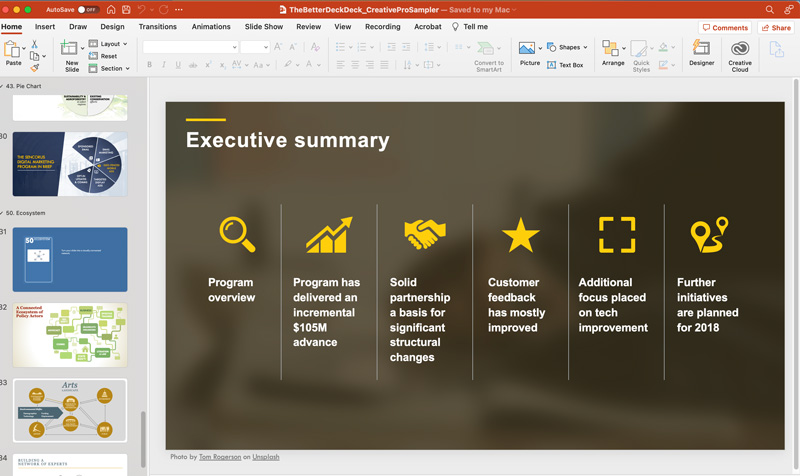Image resolution: width=800 pixels, height=476 pixels.
Task: Click the Justify text icon
Action: 384,65
